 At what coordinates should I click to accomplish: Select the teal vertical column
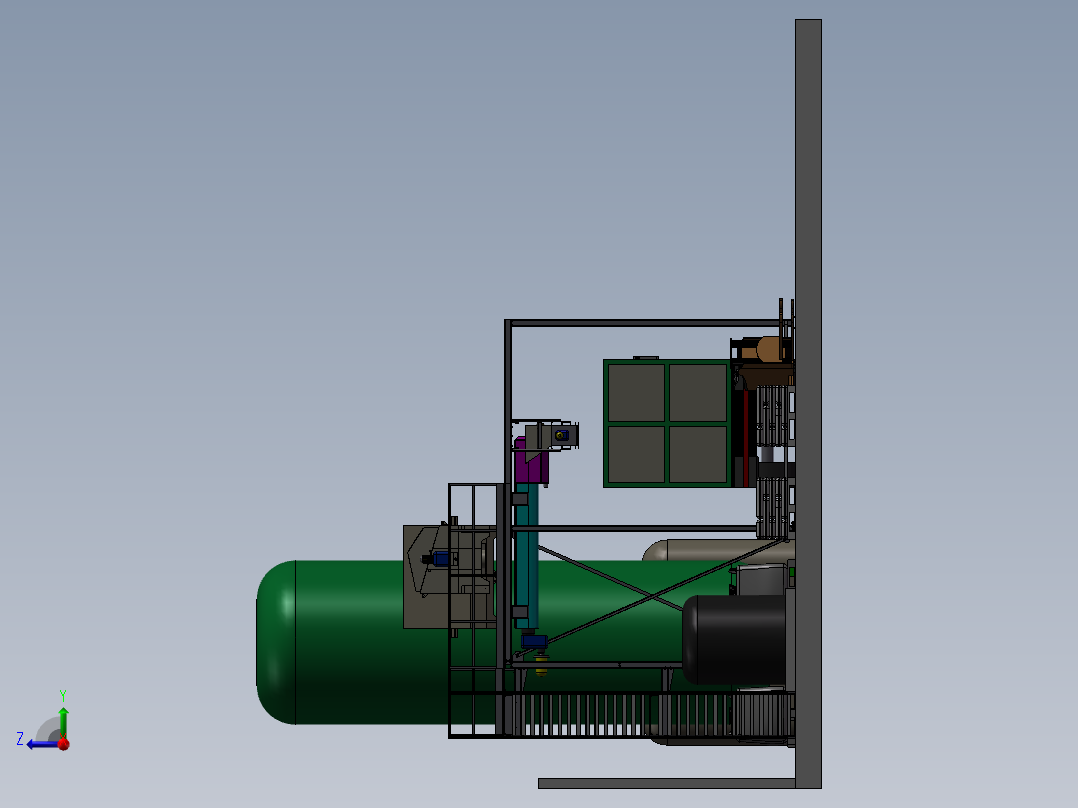[x=526, y=556]
